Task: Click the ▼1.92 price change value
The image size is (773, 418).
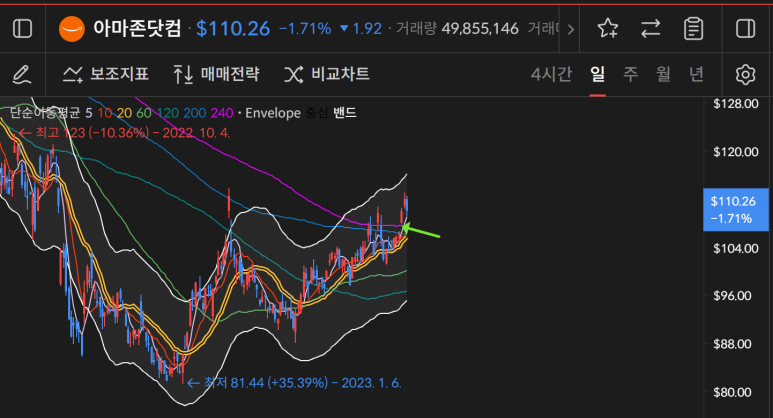Action: (x=361, y=29)
